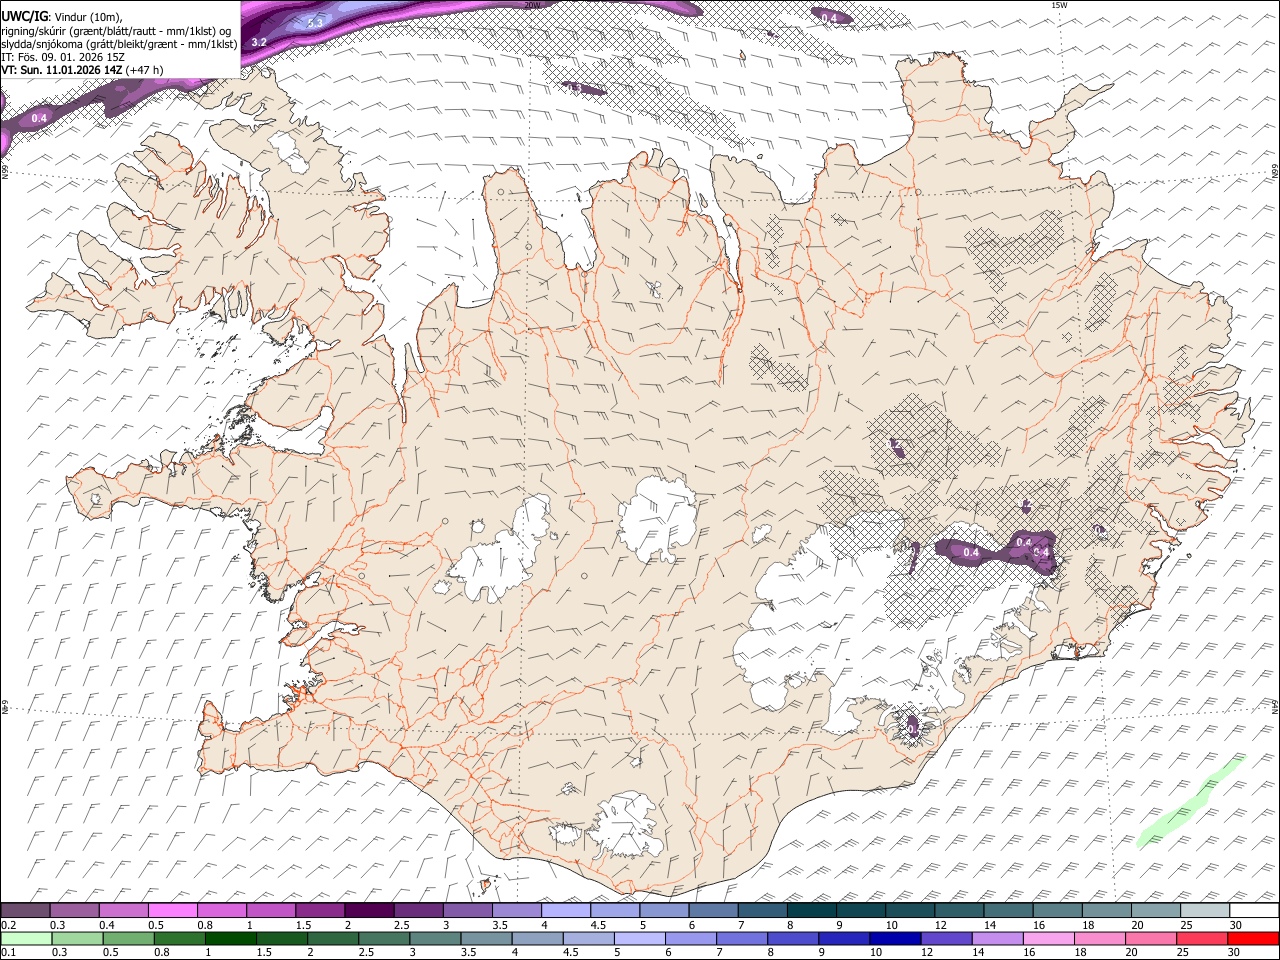Pick the dark teal snow-scale swatch starting at 8

click(812, 911)
